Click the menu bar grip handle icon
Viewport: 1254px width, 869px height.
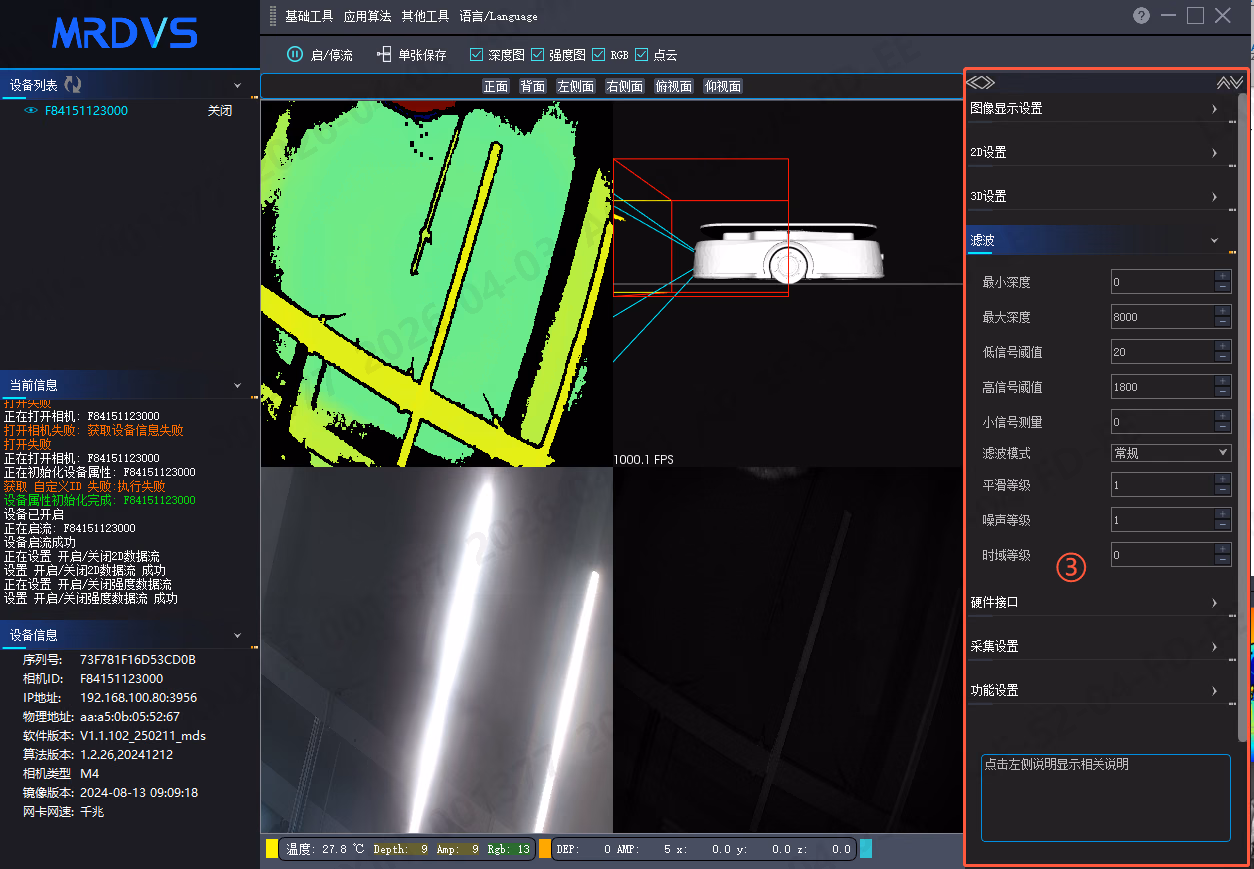click(274, 16)
